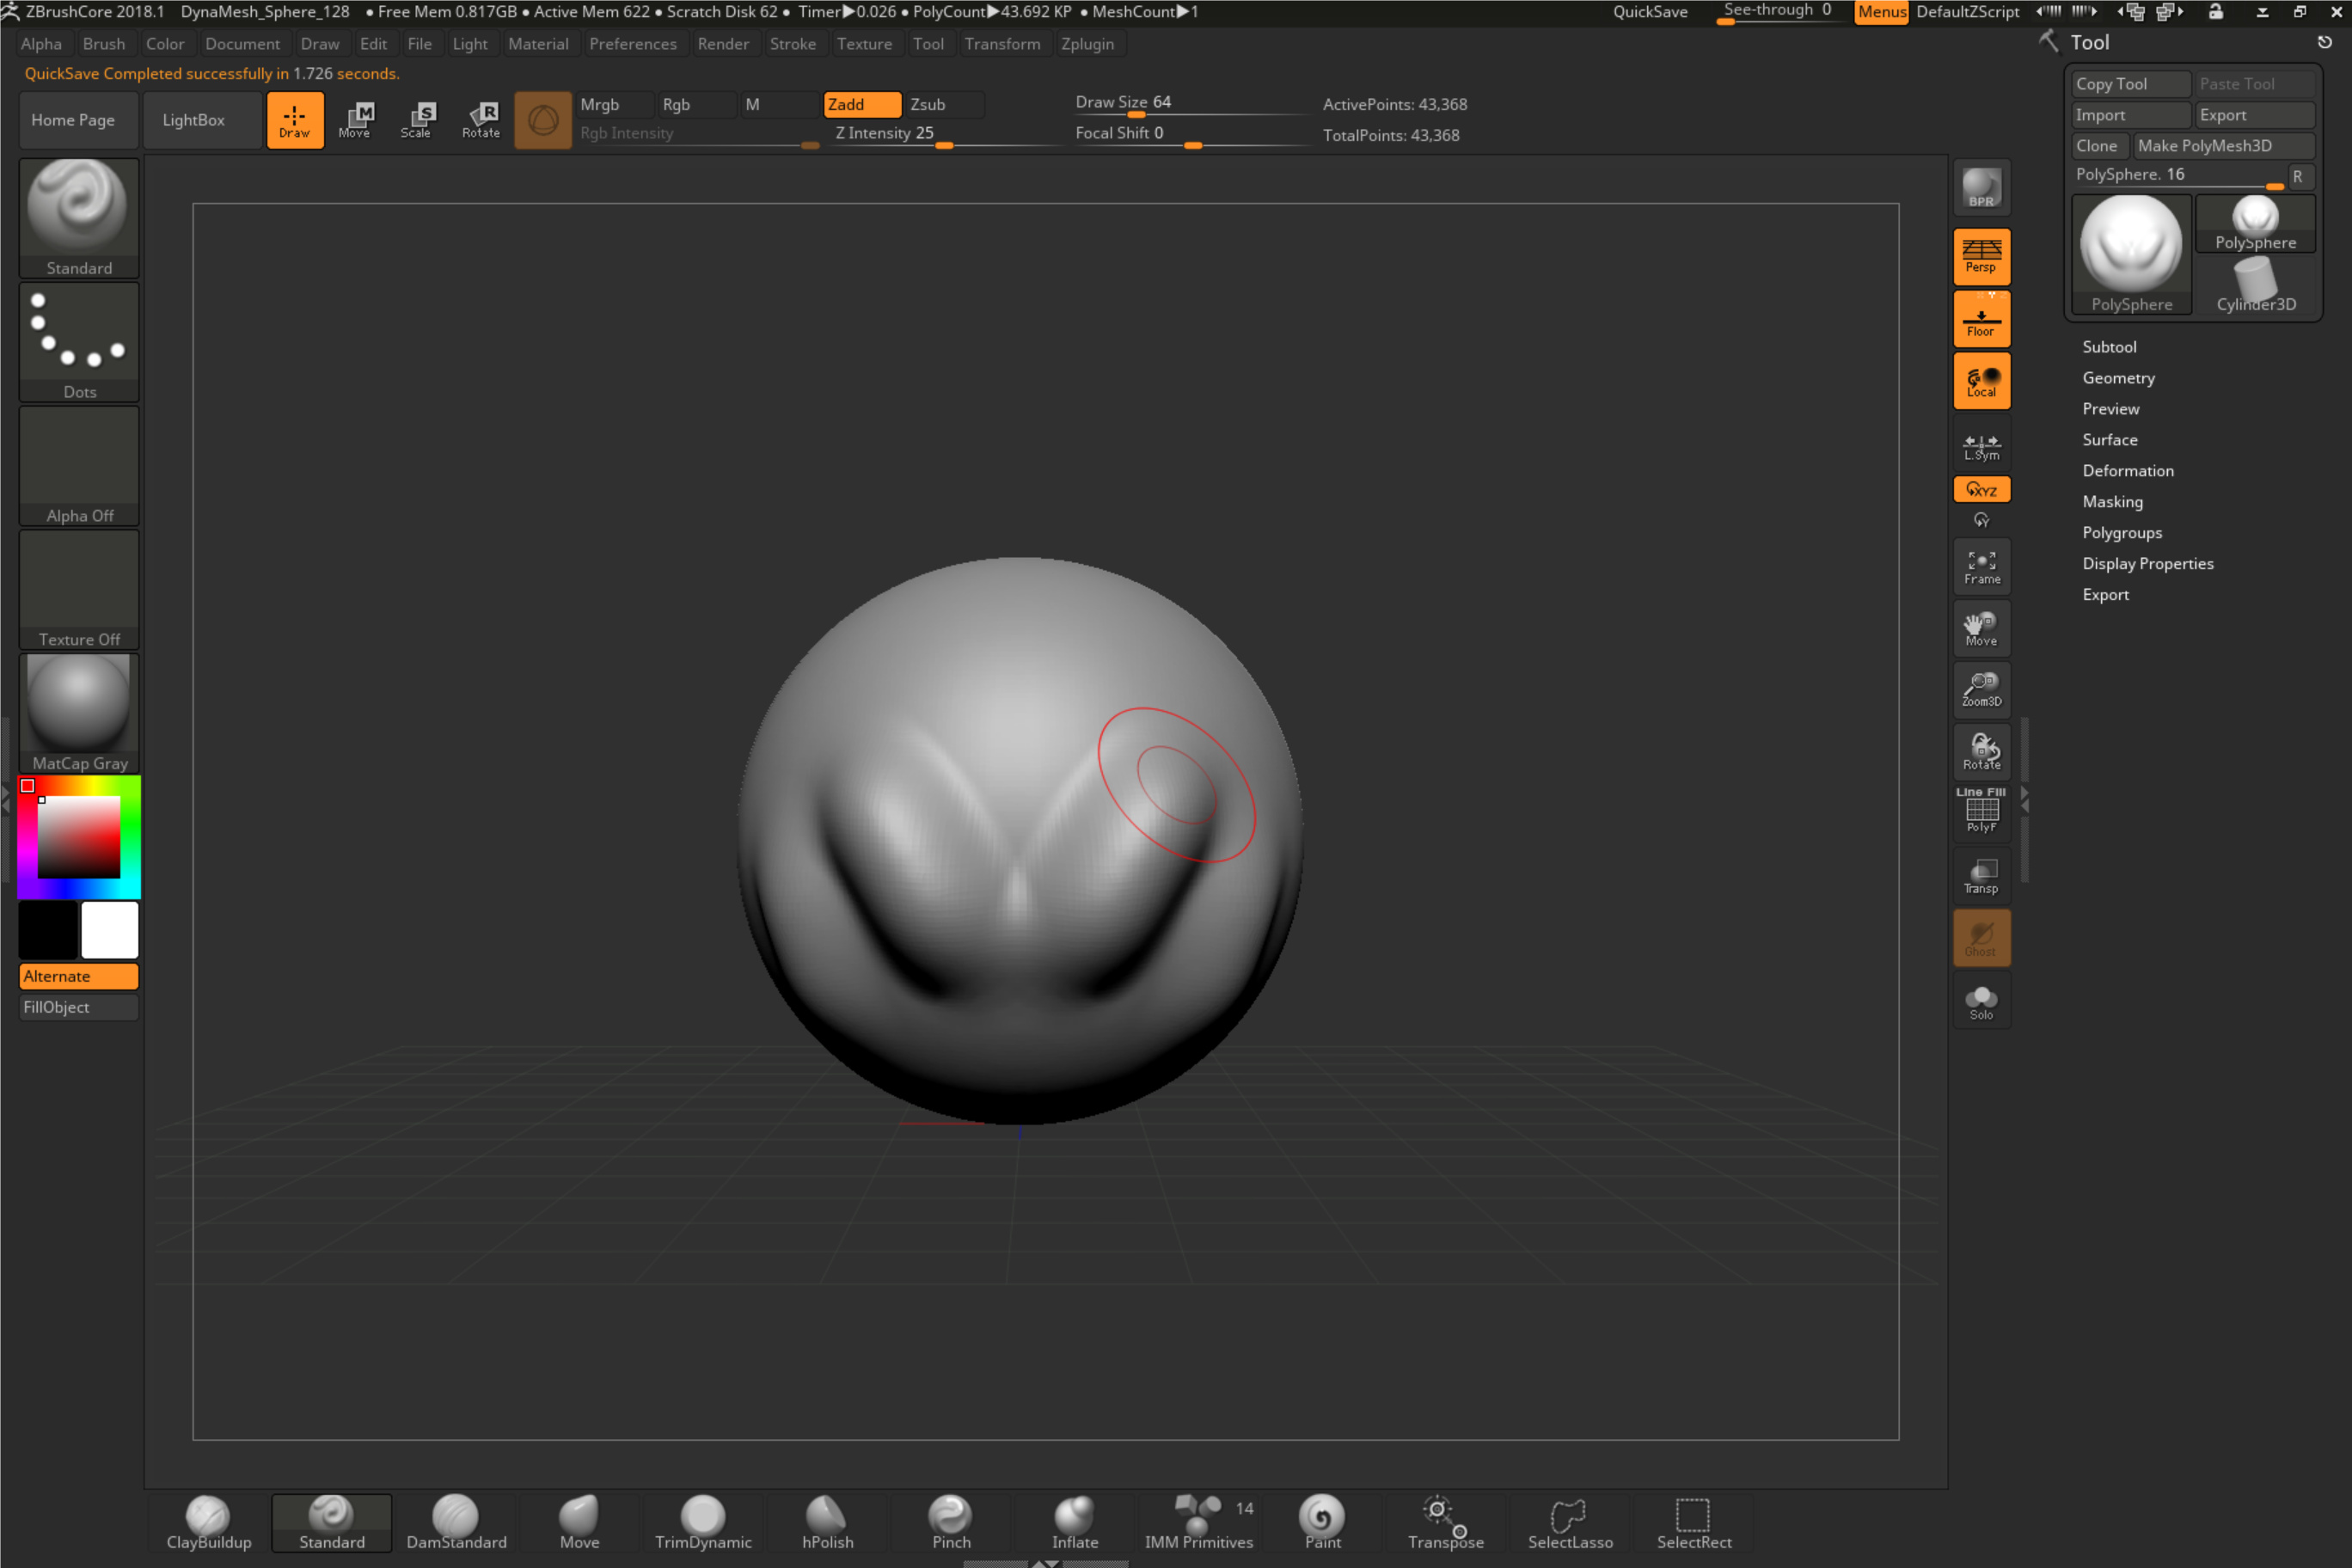The width and height of the screenshot is (2352, 1568).
Task: Open the Alpha menu
Action: point(41,44)
